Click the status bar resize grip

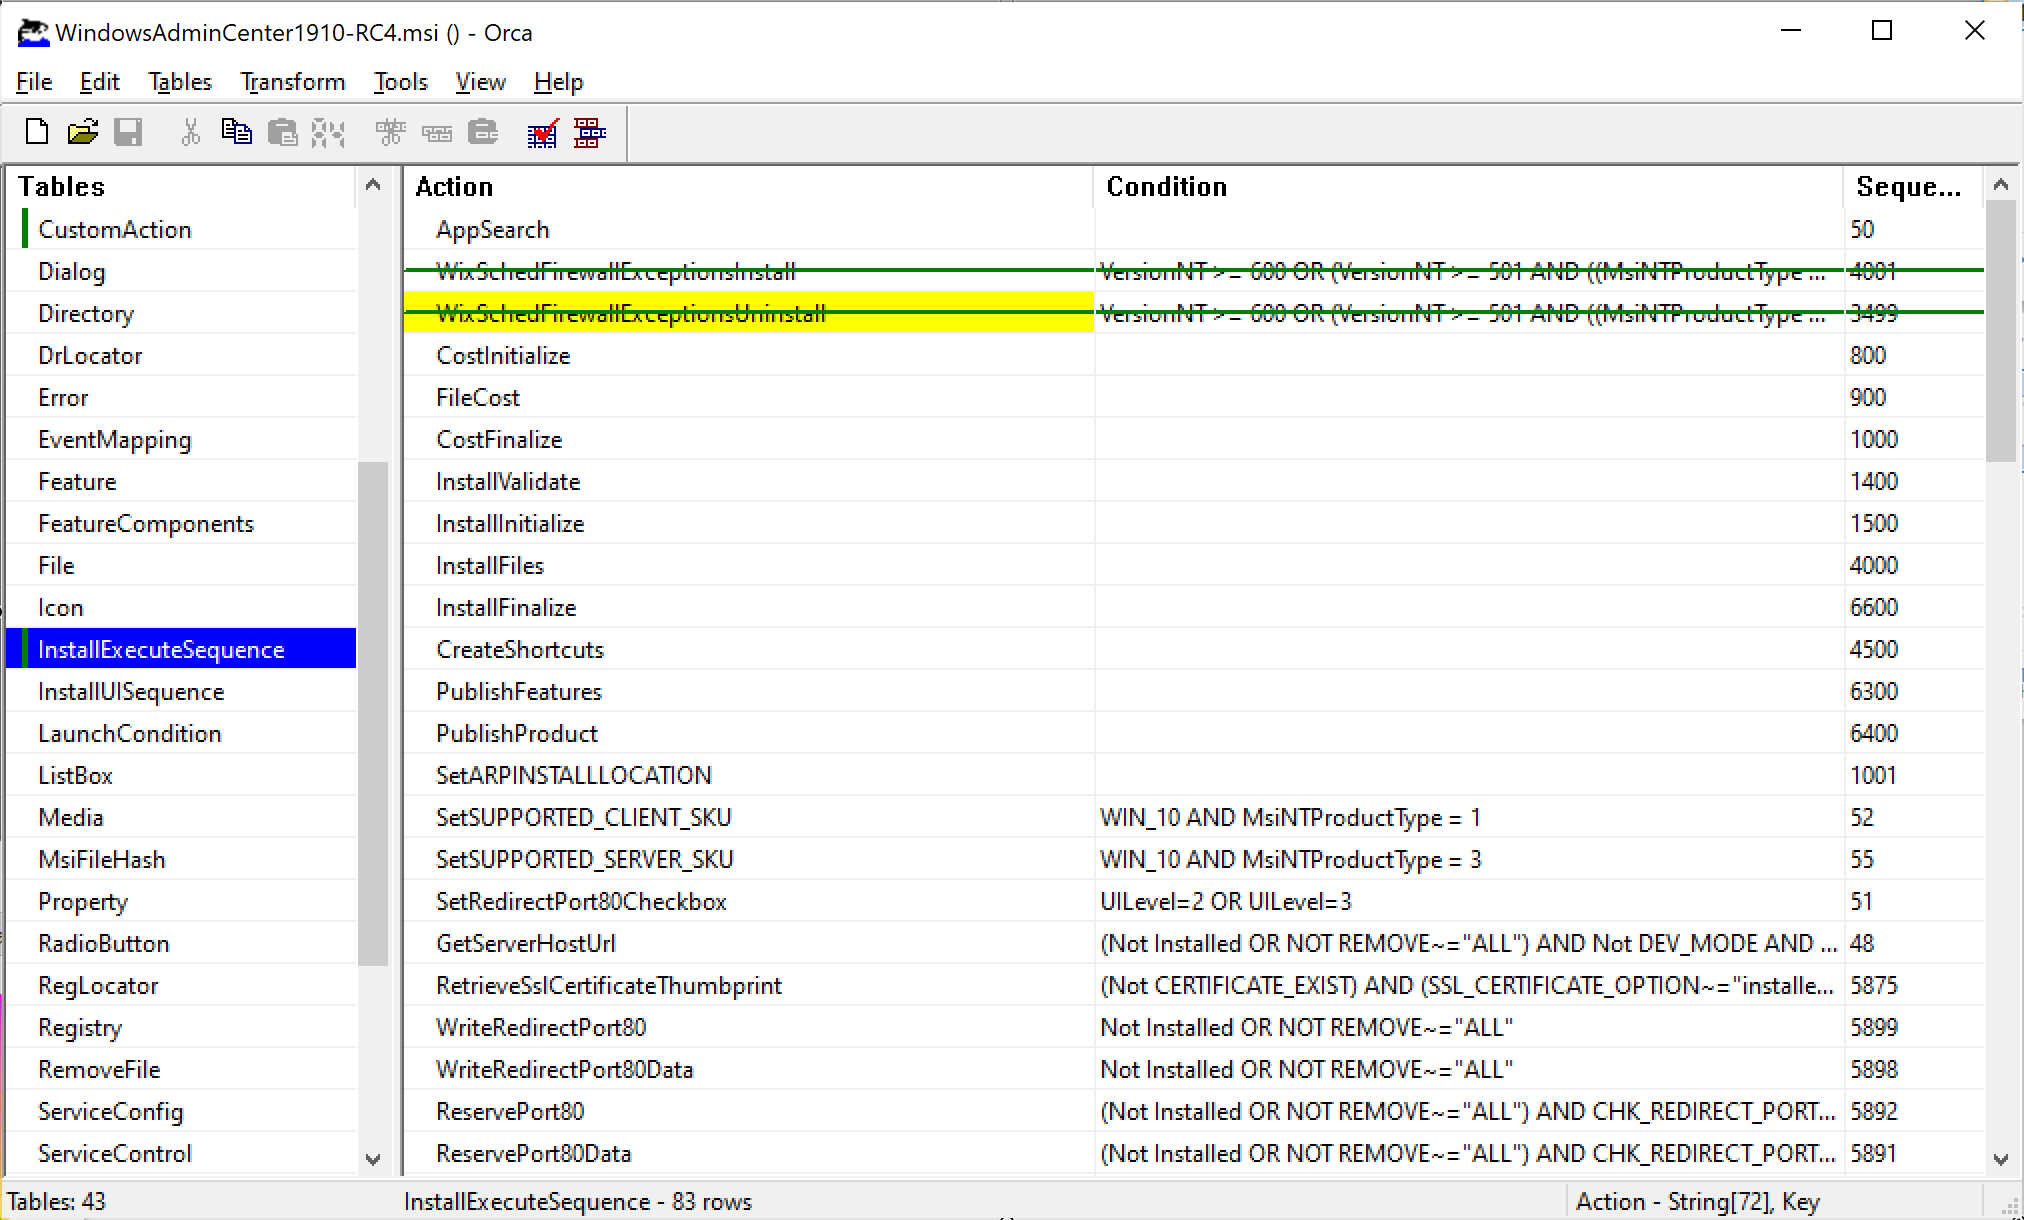click(x=2009, y=1205)
